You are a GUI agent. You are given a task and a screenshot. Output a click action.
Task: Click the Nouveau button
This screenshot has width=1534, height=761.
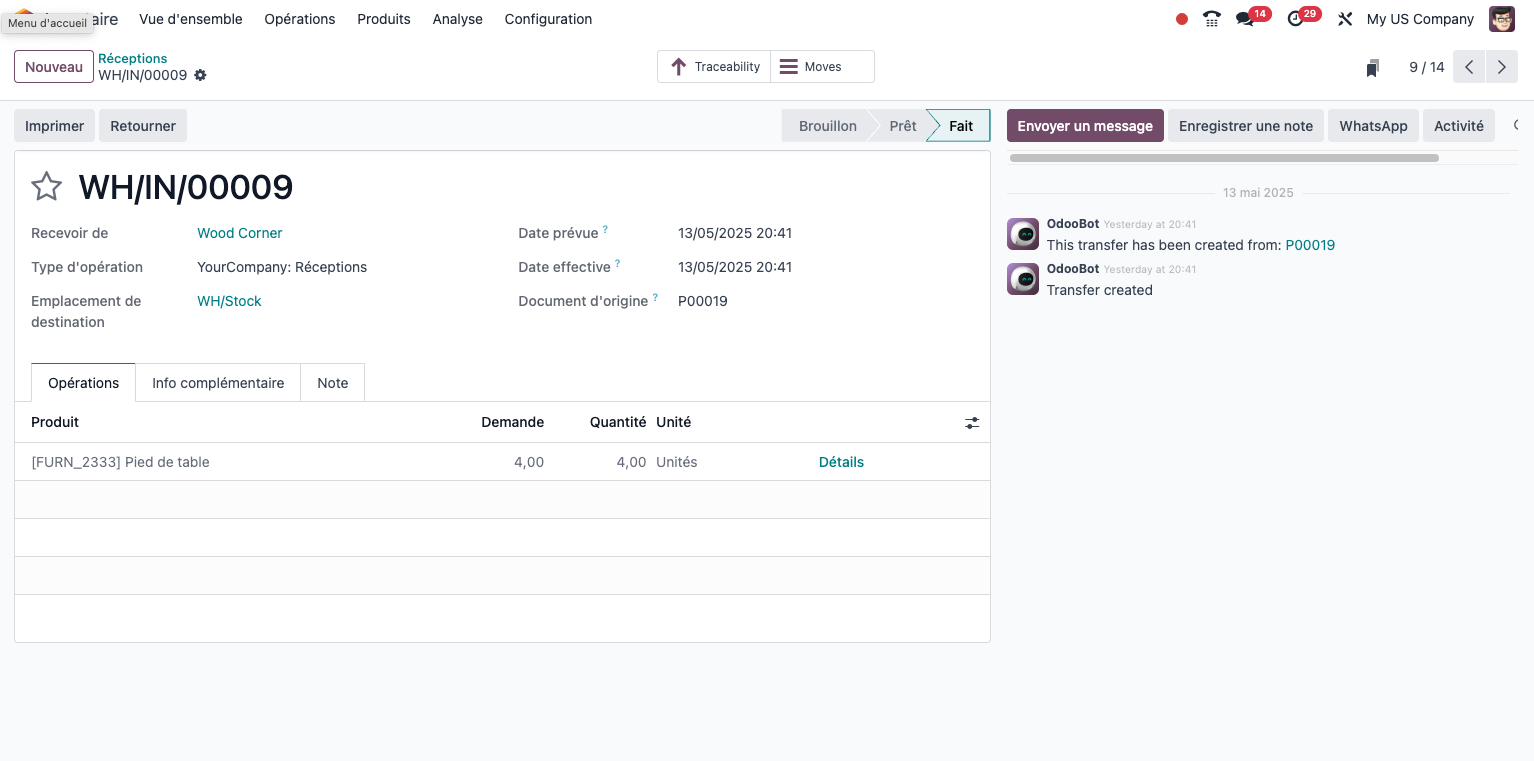(x=54, y=67)
